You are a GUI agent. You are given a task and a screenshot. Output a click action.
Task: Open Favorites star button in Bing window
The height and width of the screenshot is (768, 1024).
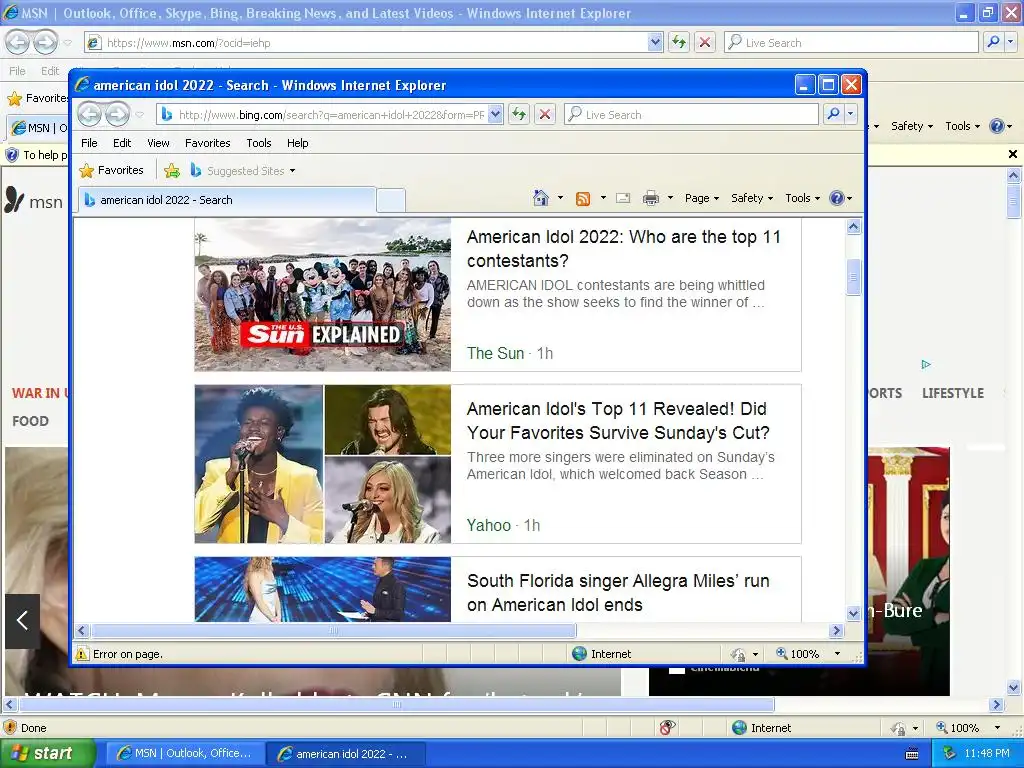[111, 170]
